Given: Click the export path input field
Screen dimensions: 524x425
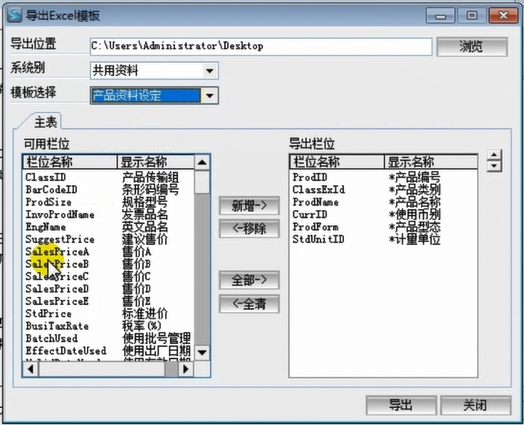Looking at the screenshot, I should [261, 46].
